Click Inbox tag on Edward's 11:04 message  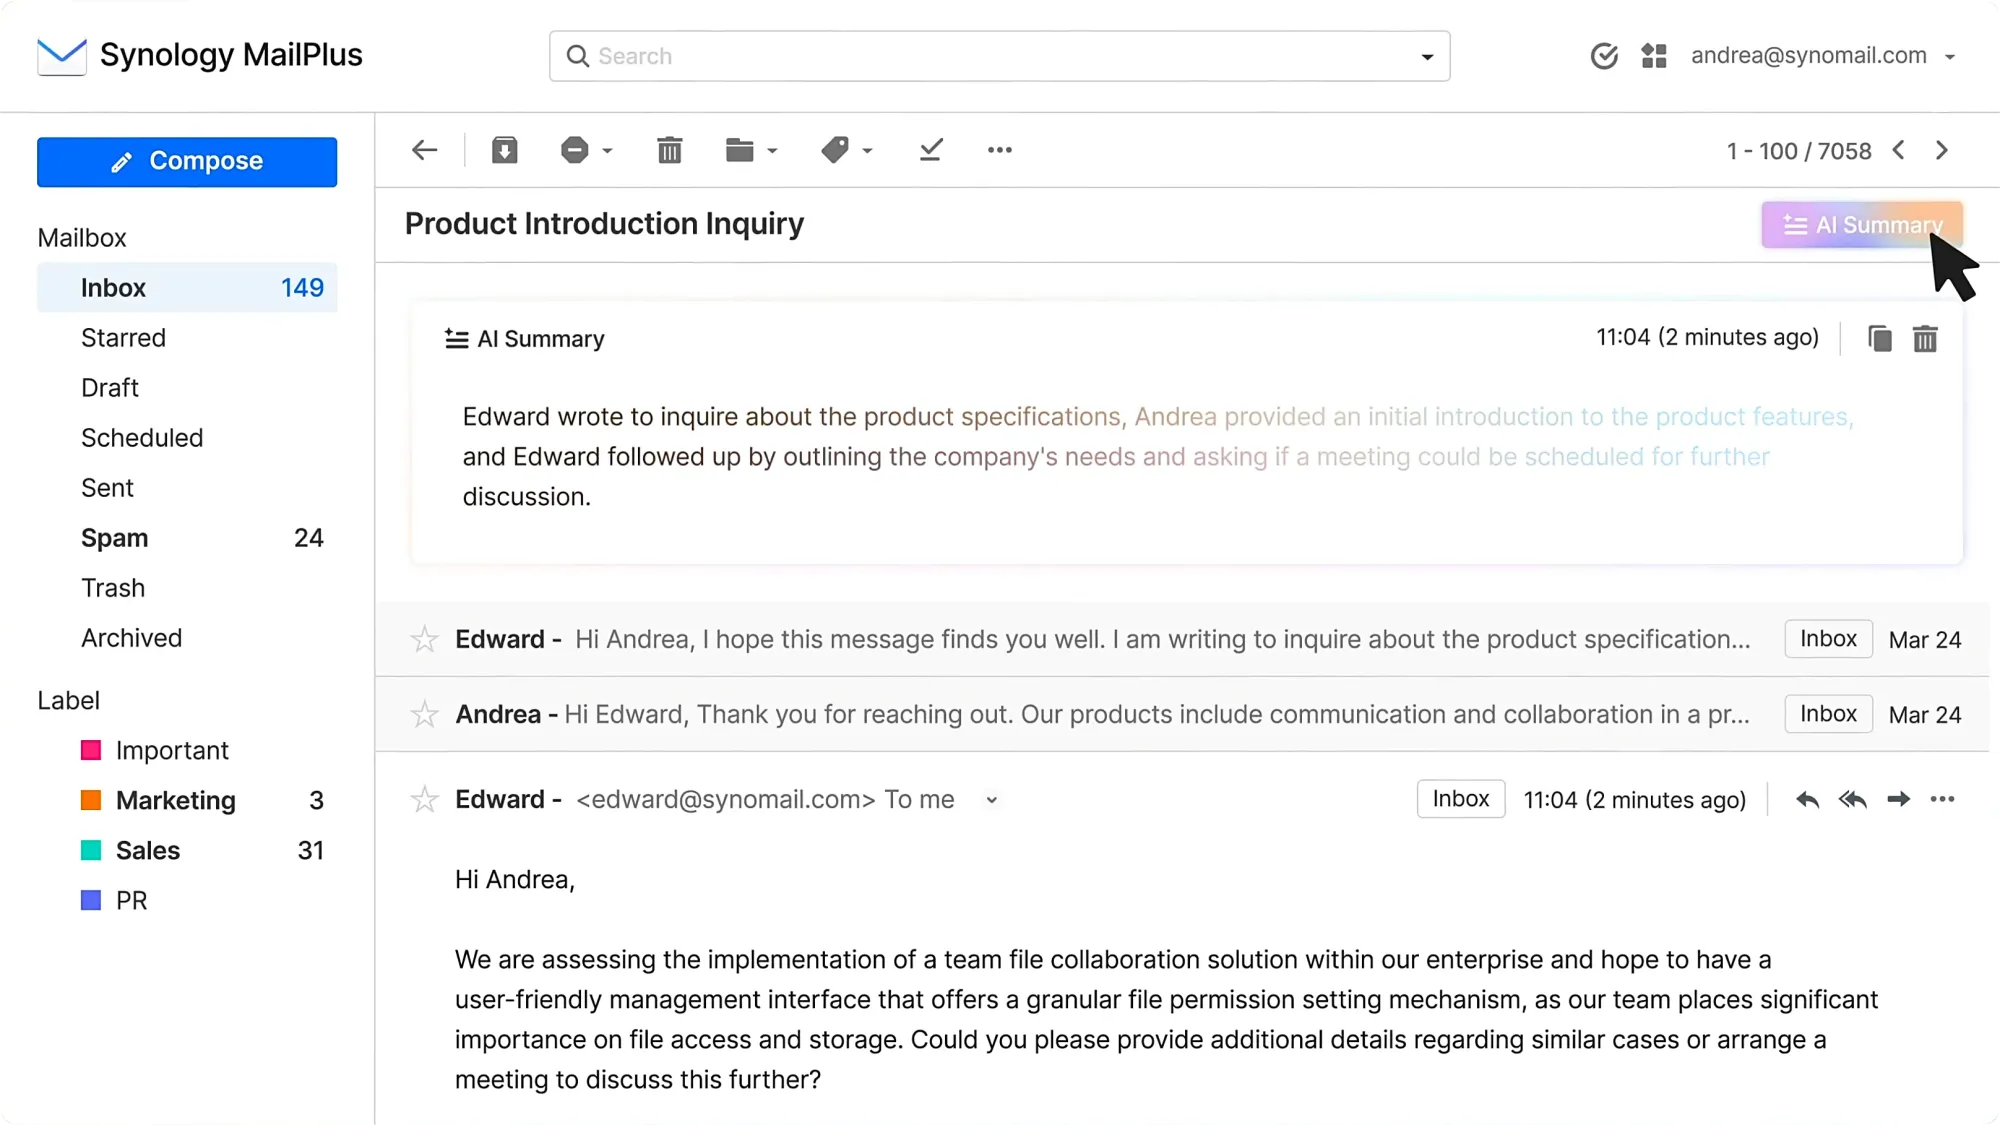coord(1460,799)
